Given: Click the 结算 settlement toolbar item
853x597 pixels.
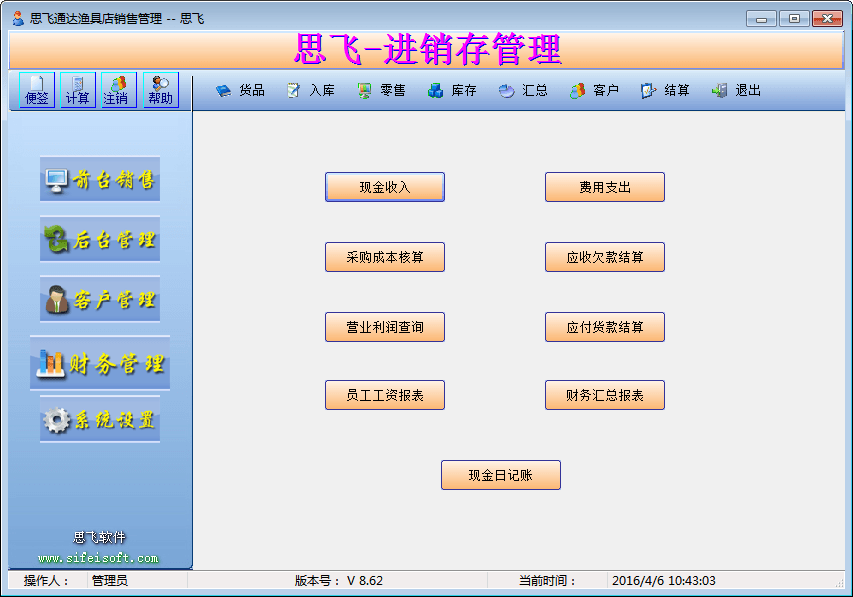Looking at the screenshot, I should (665, 90).
